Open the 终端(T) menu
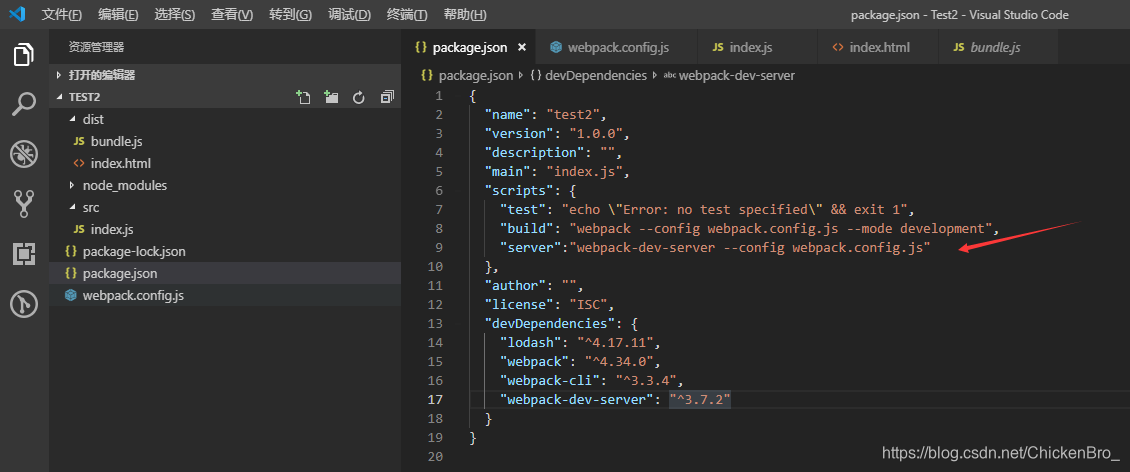1130x472 pixels. point(406,14)
